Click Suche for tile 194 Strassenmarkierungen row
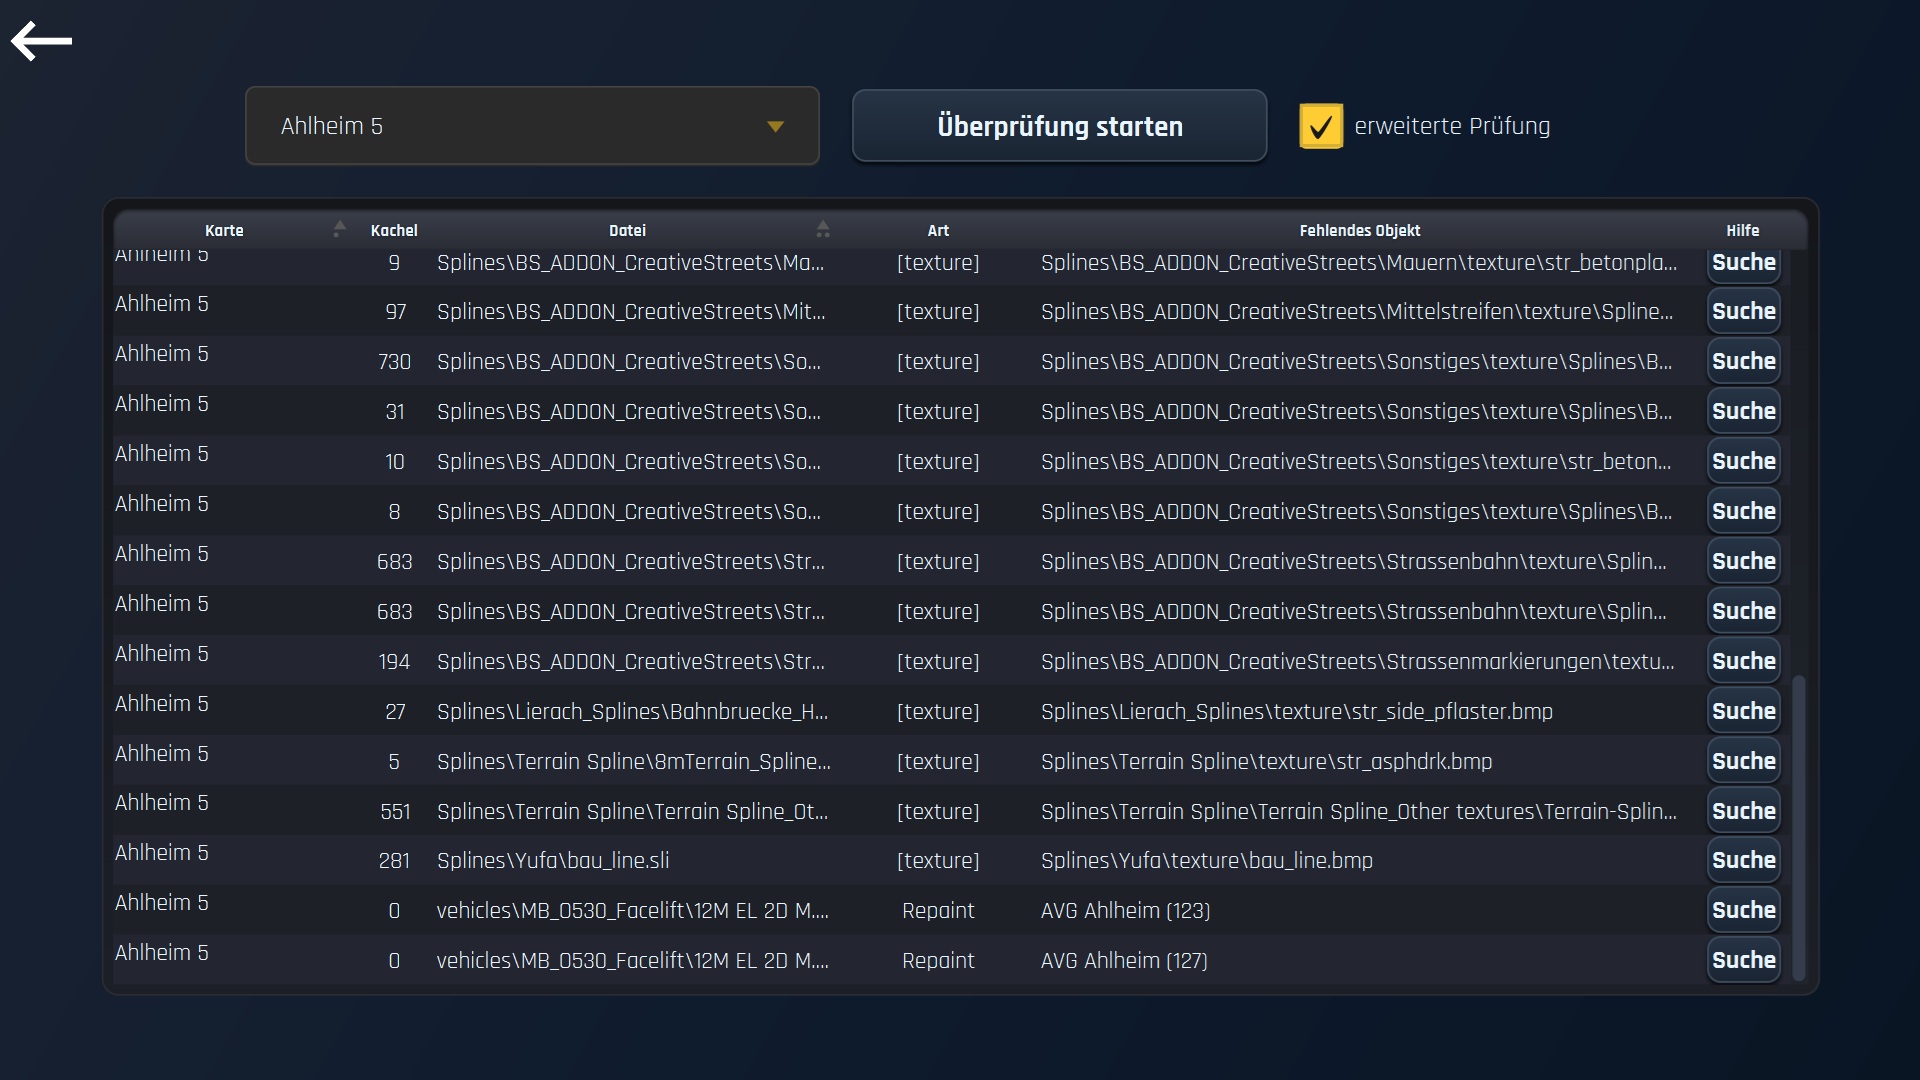Screen dimensions: 1920x1080 click(1743, 661)
